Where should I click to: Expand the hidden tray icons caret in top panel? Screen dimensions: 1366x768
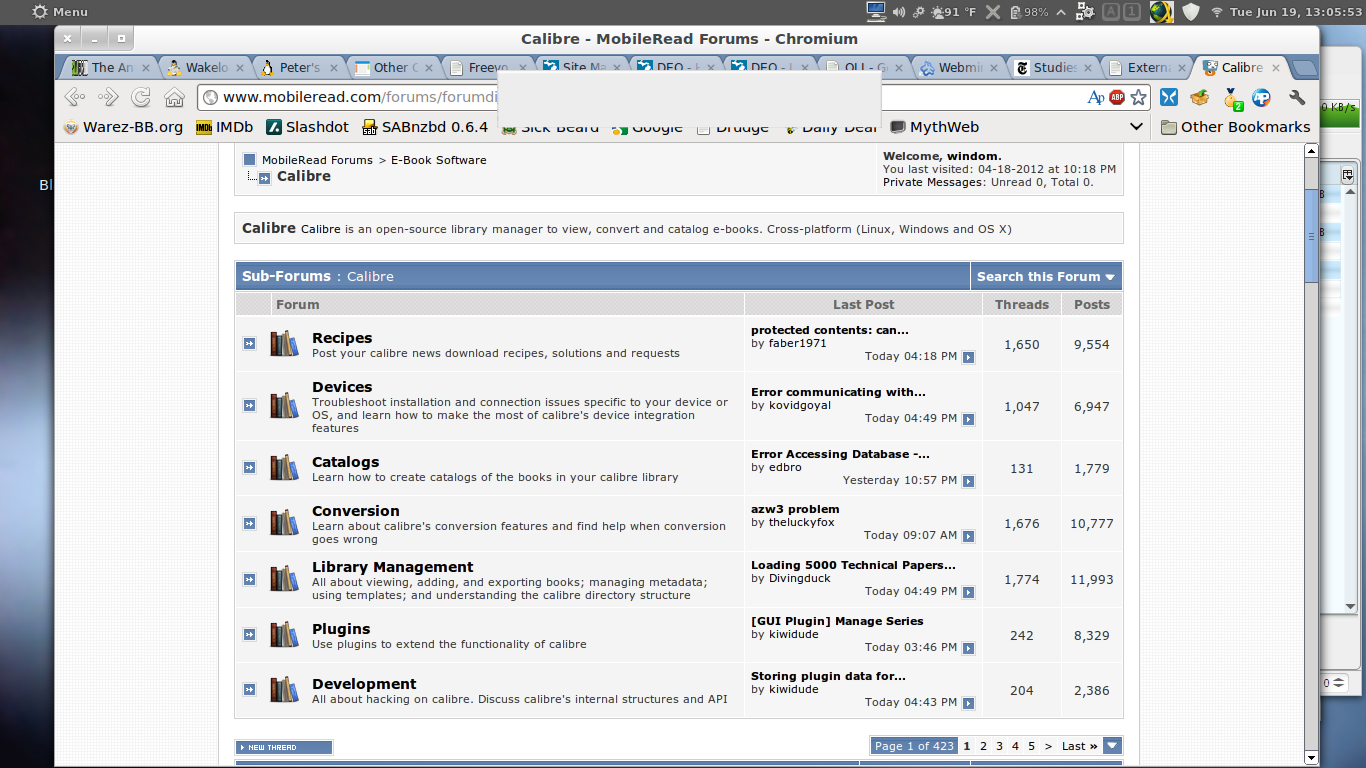(1061, 12)
